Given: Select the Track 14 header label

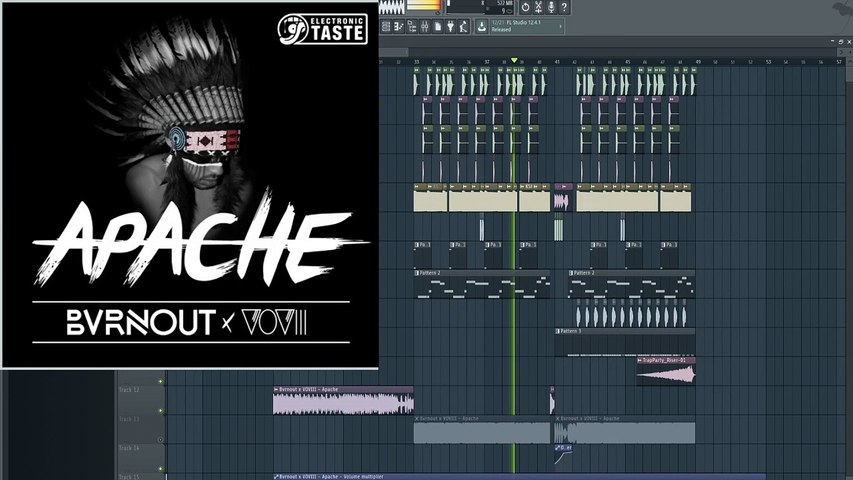Looking at the screenshot, I should click(129, 448).
